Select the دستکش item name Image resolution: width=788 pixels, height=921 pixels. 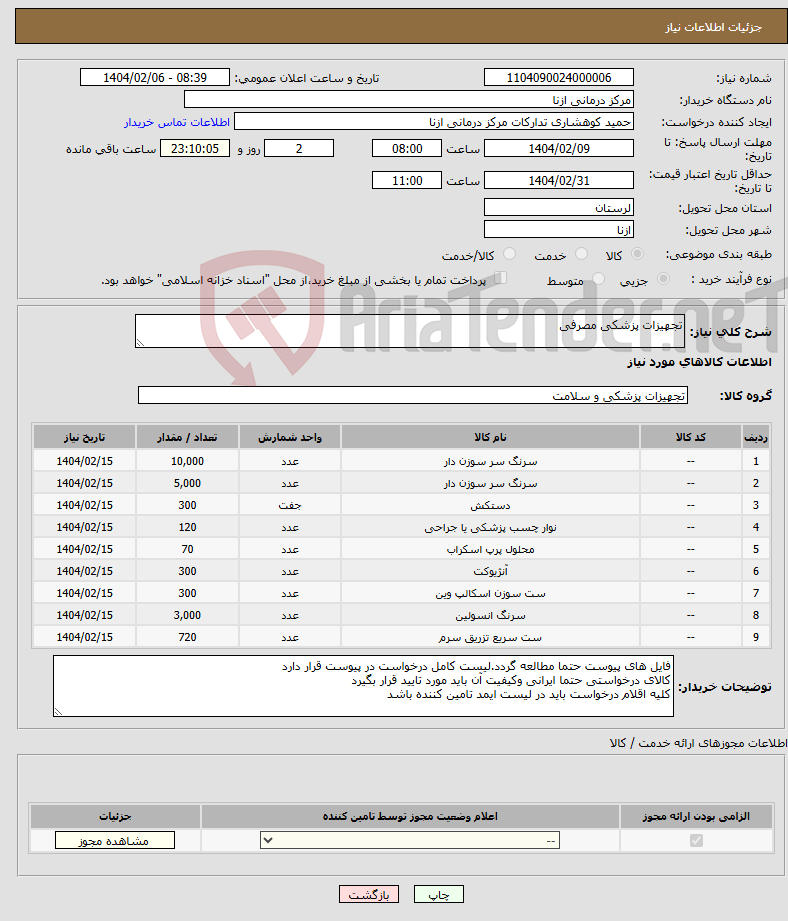490,506
